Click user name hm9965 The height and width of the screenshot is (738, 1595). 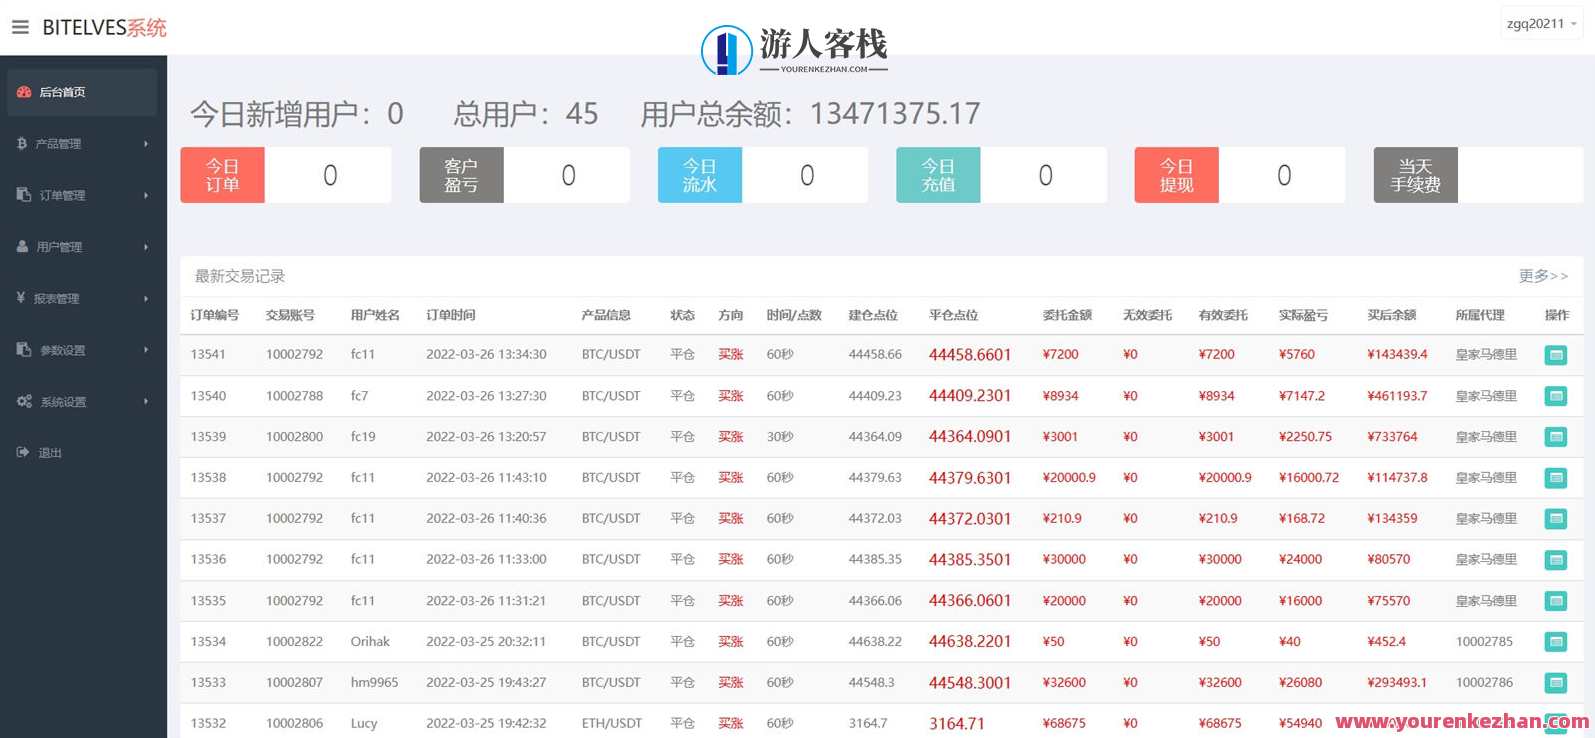pos(374,683)
